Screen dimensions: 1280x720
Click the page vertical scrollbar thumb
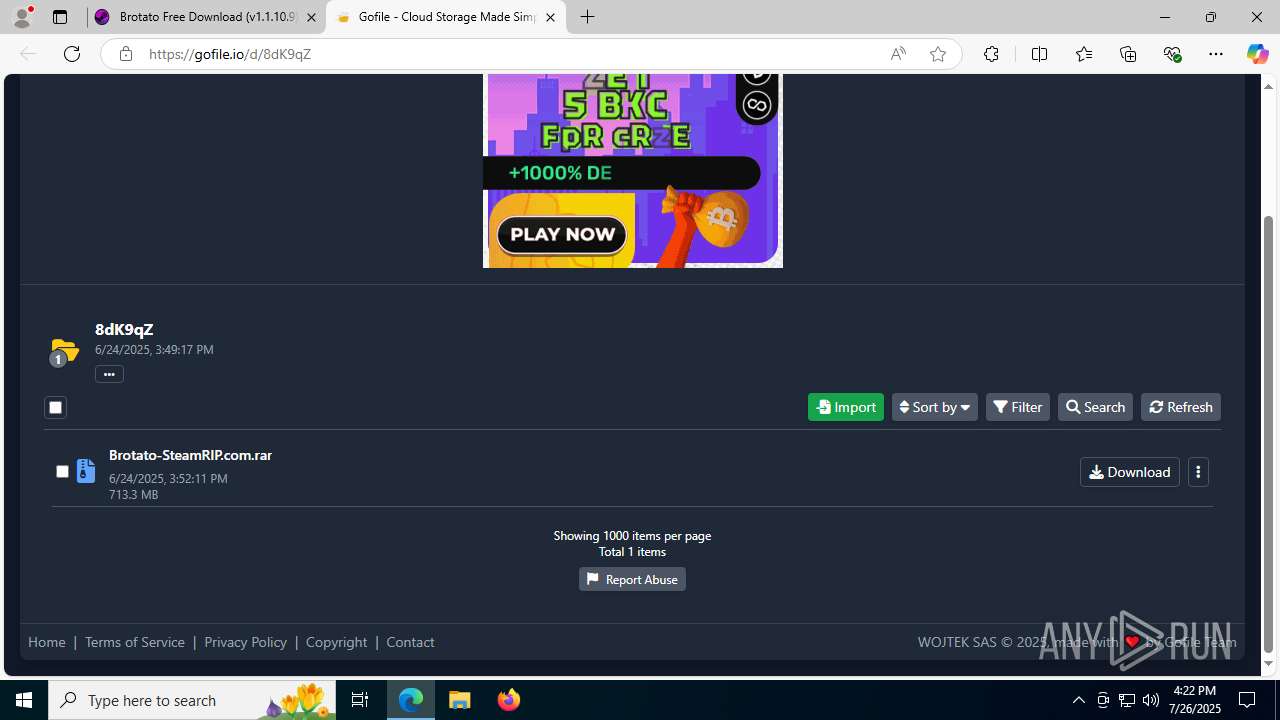click(x=1269, y=435)
